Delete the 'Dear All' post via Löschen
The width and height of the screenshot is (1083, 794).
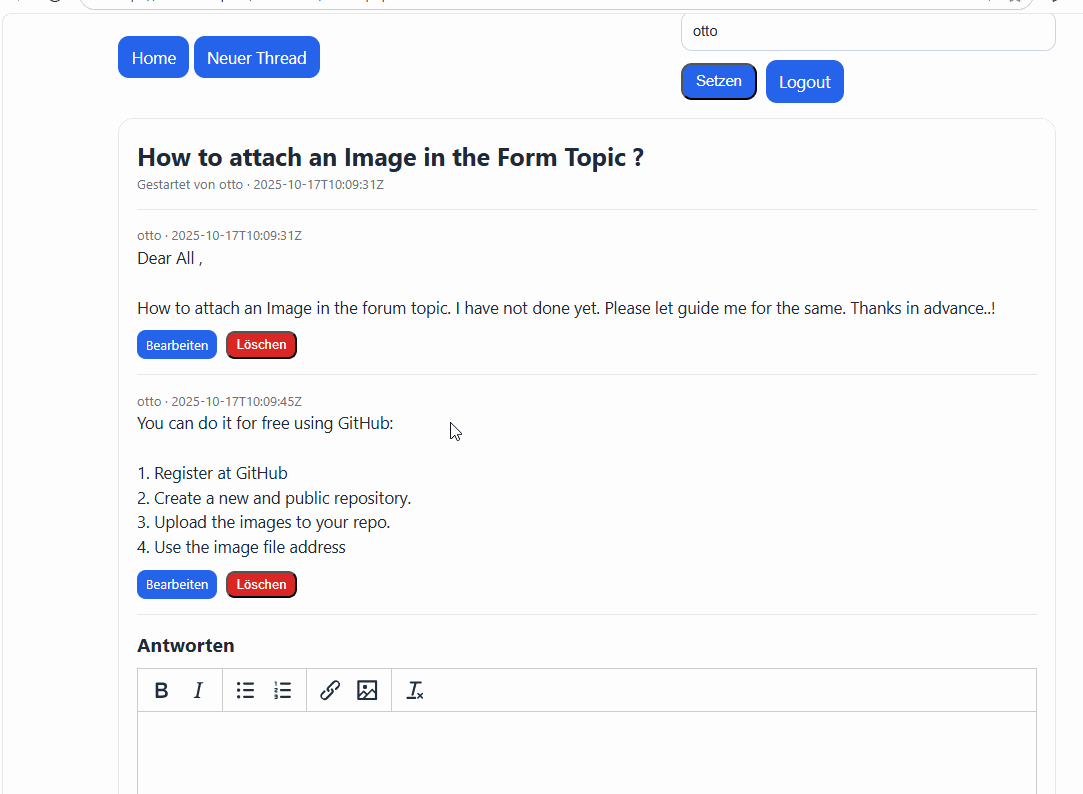[x=261, y=345]
